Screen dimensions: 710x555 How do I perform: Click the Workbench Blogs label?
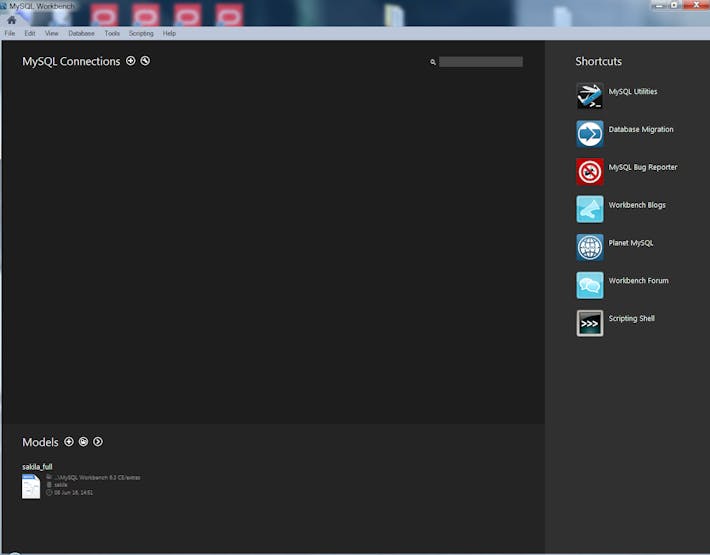click(637, 205)
